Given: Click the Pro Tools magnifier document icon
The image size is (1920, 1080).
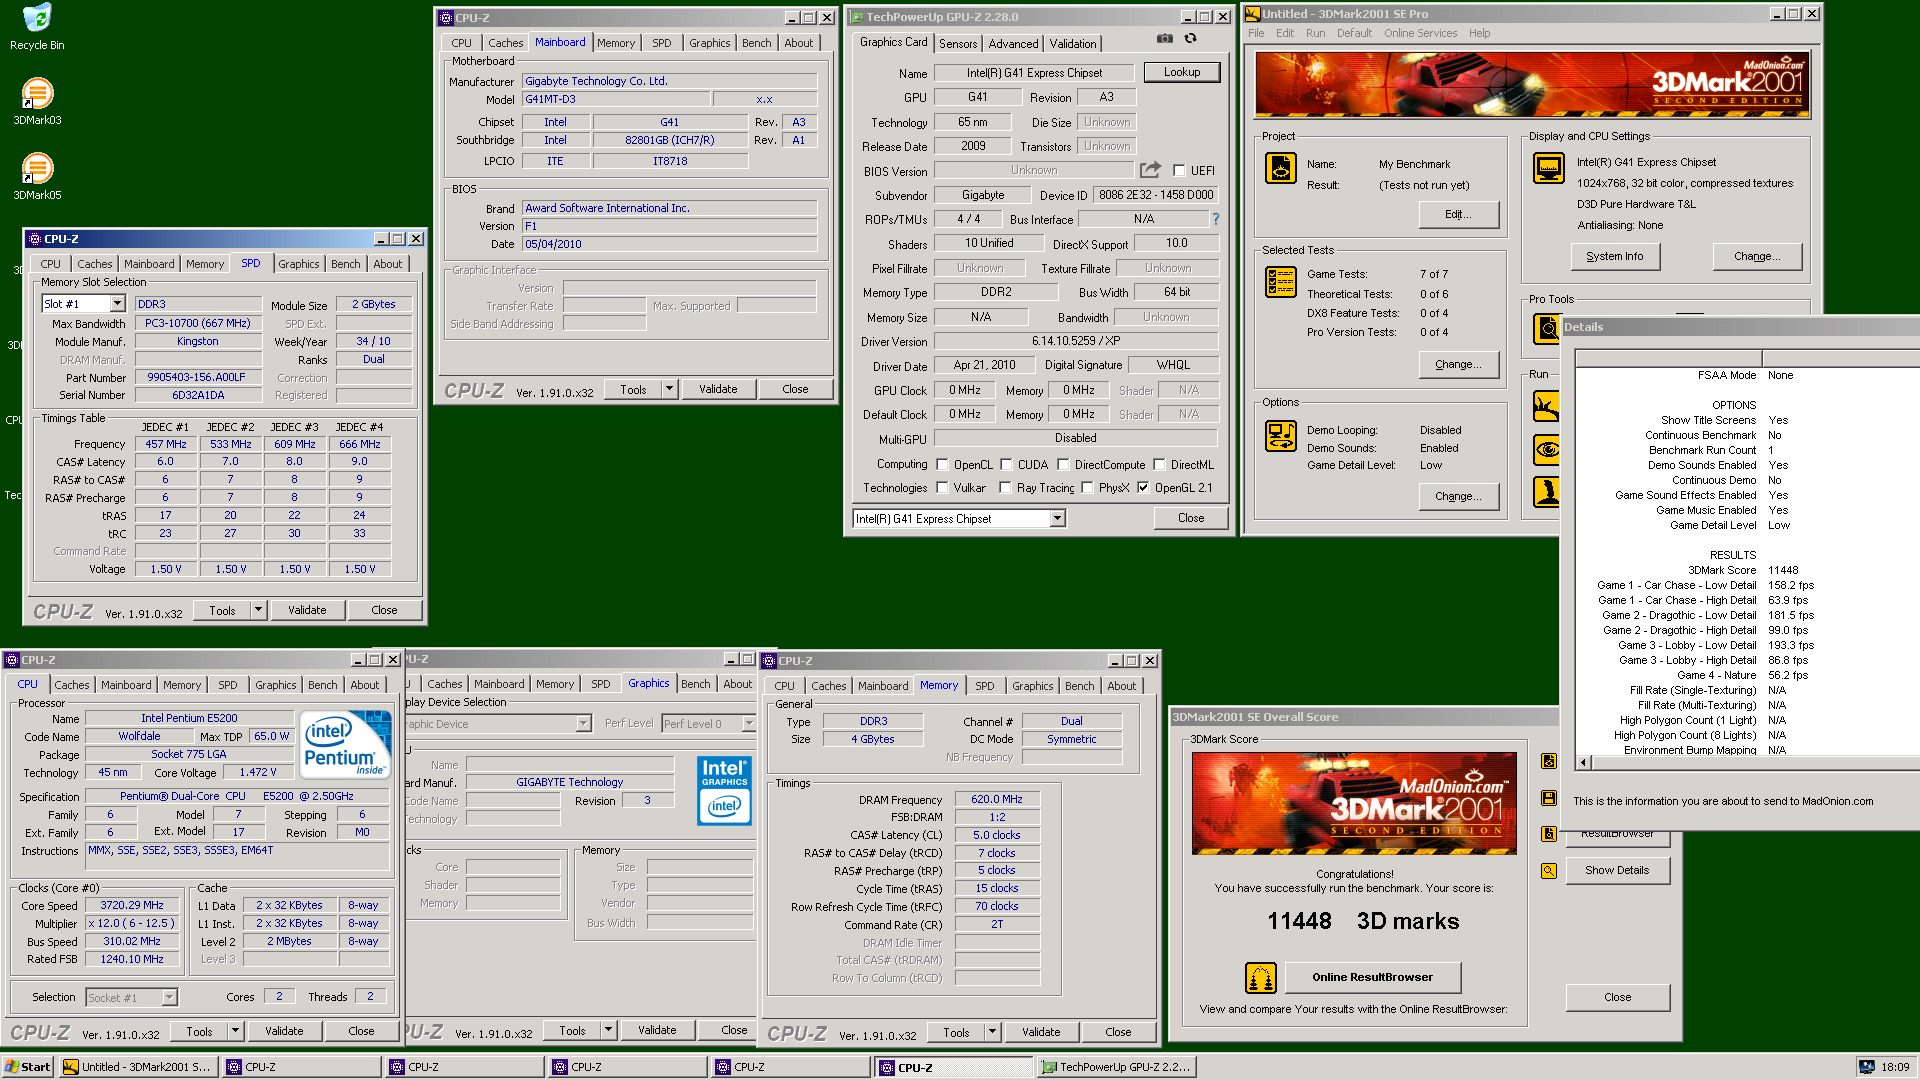Looking at the screenshot, I should point(1546,328).
